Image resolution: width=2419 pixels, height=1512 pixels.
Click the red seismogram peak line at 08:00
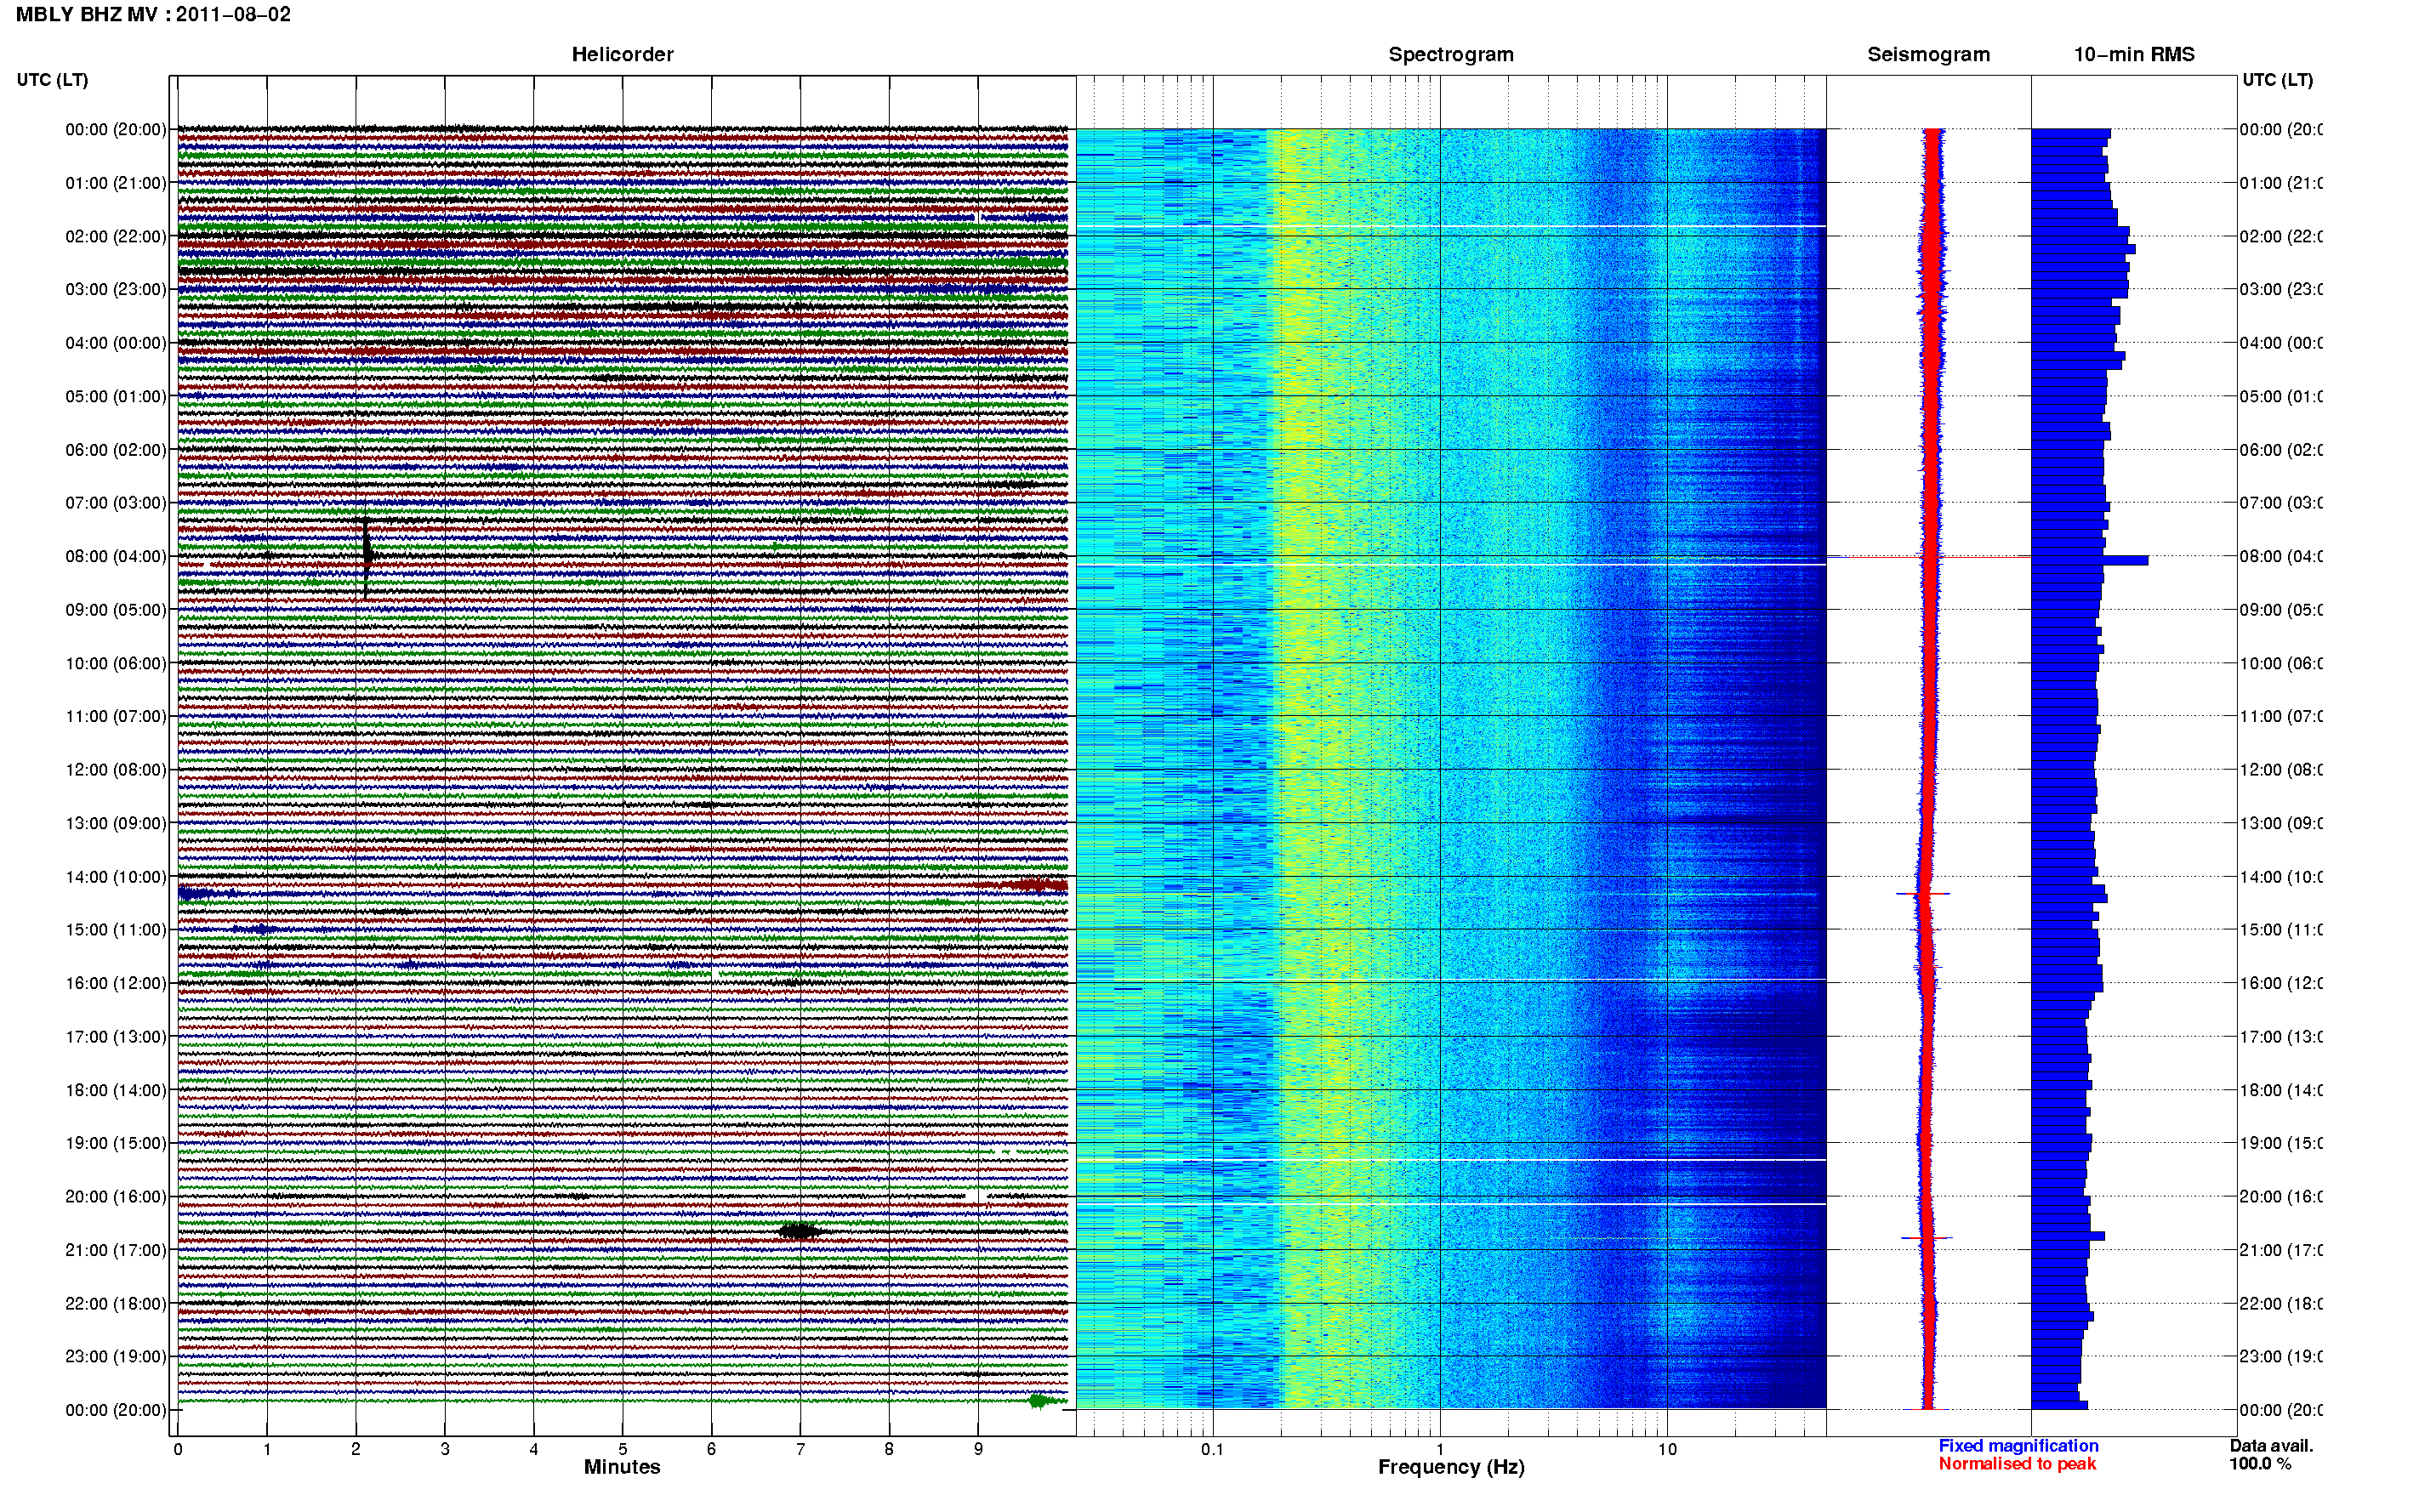click(x=1928, y=556)
